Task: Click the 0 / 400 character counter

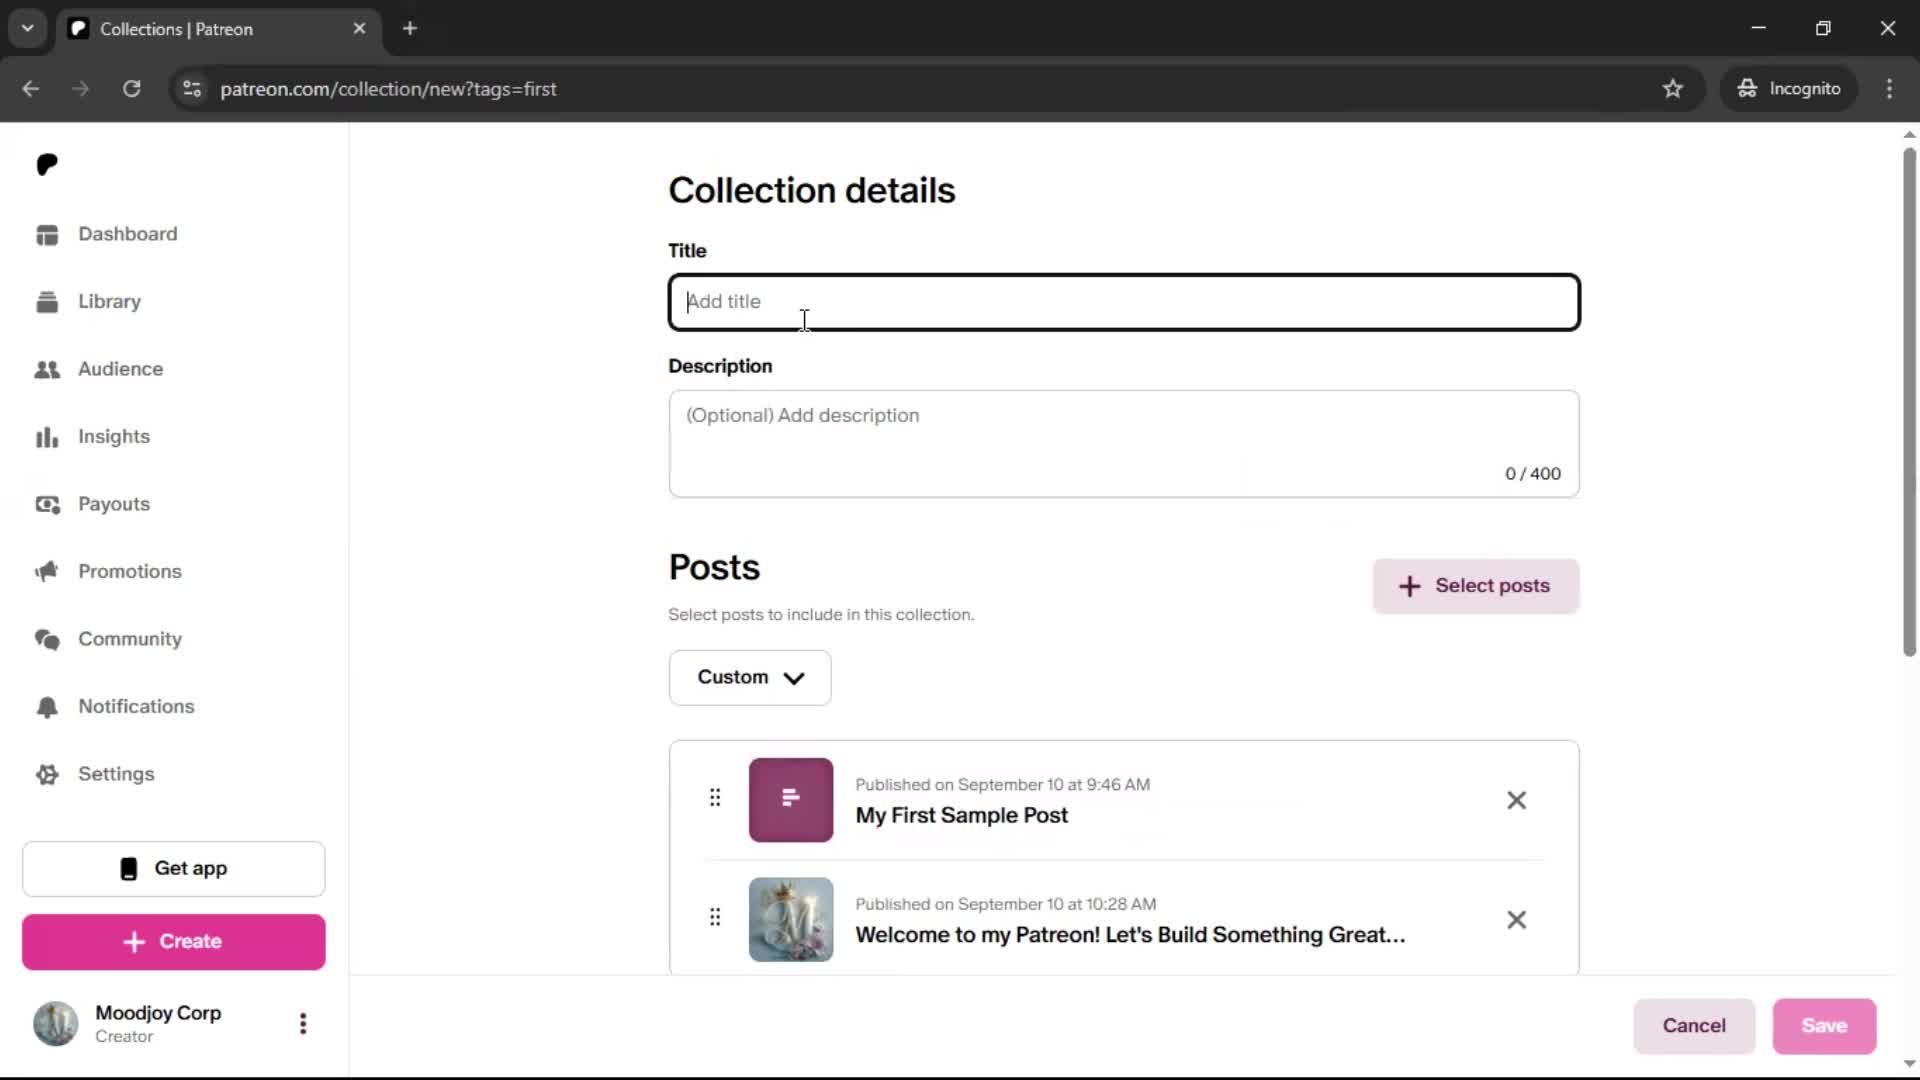Action: tap(1533, 474)
